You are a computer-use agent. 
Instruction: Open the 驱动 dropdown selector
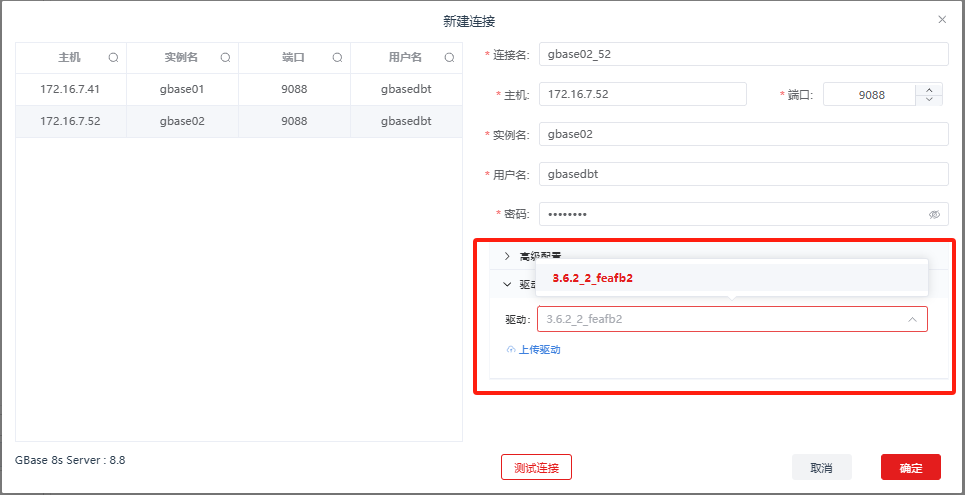[x=731, y=319]
